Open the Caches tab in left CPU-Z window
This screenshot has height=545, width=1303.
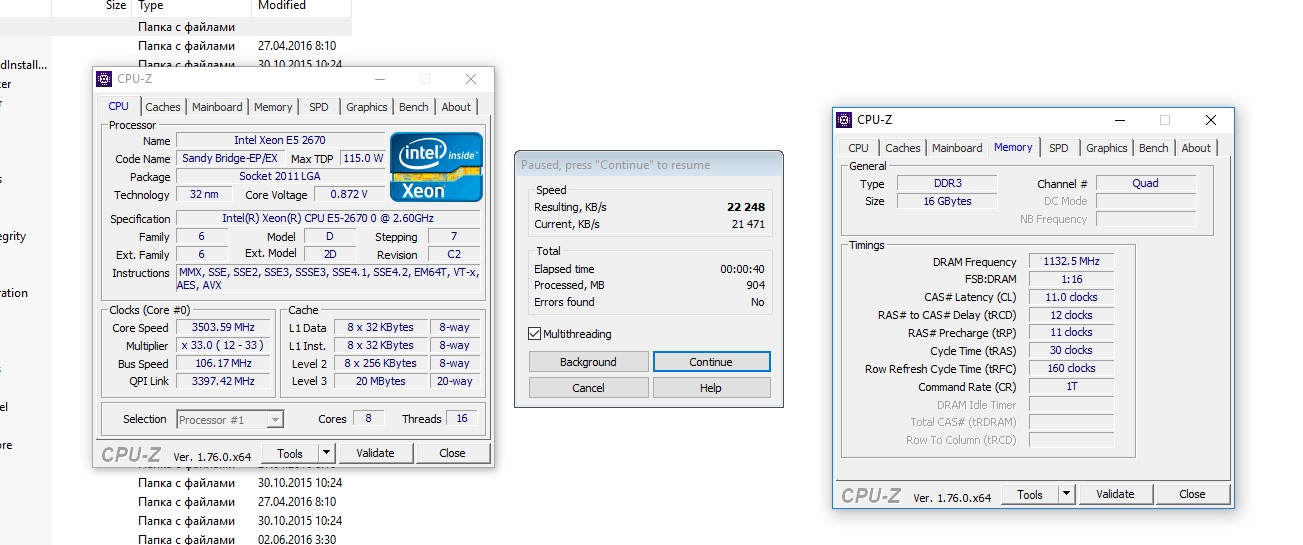(x=163, y=107)
